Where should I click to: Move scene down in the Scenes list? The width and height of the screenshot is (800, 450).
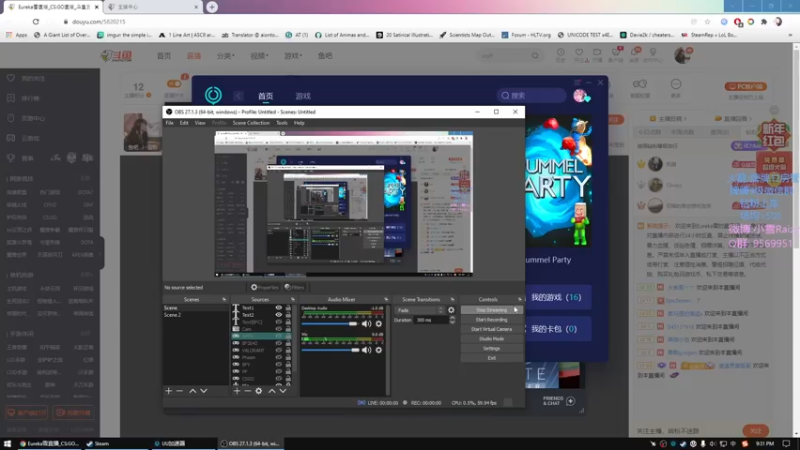pos(204,391)
